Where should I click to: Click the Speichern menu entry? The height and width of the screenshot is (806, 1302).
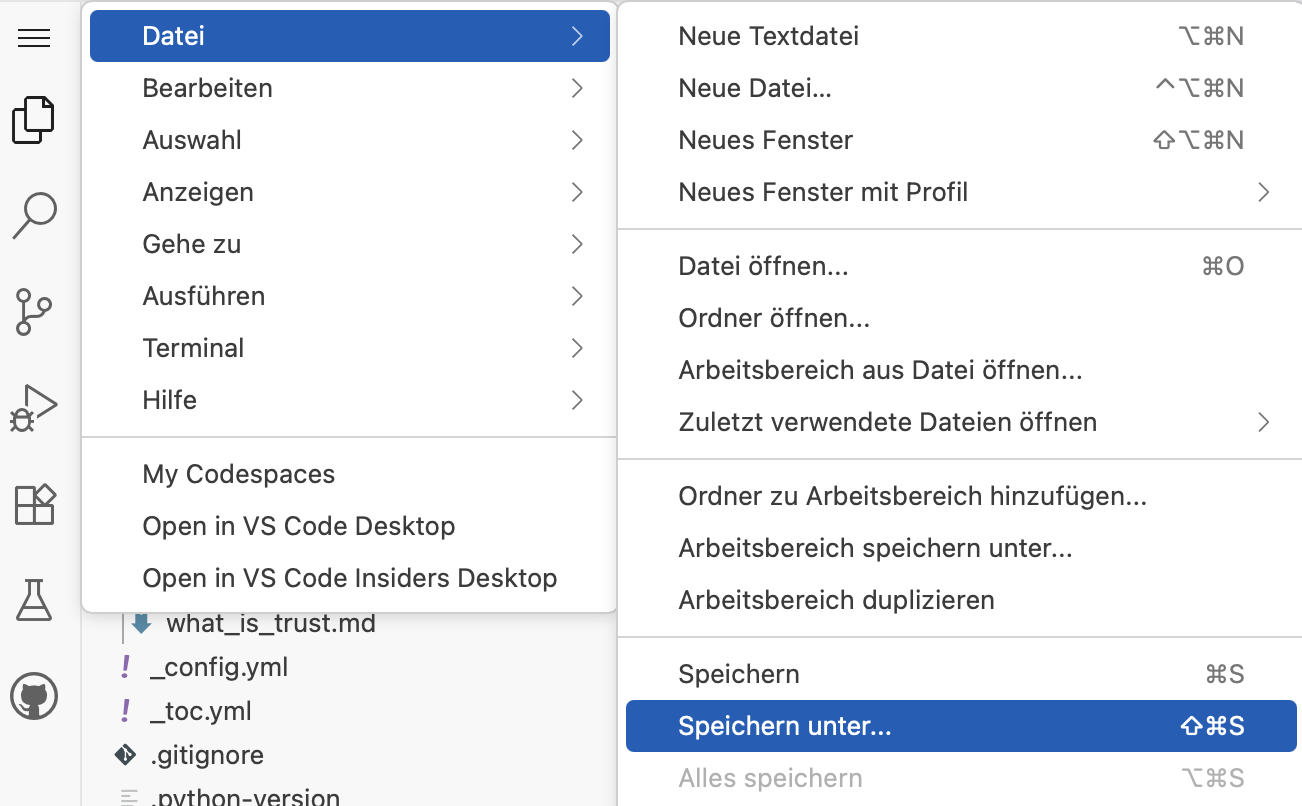[x=962, y=674]
